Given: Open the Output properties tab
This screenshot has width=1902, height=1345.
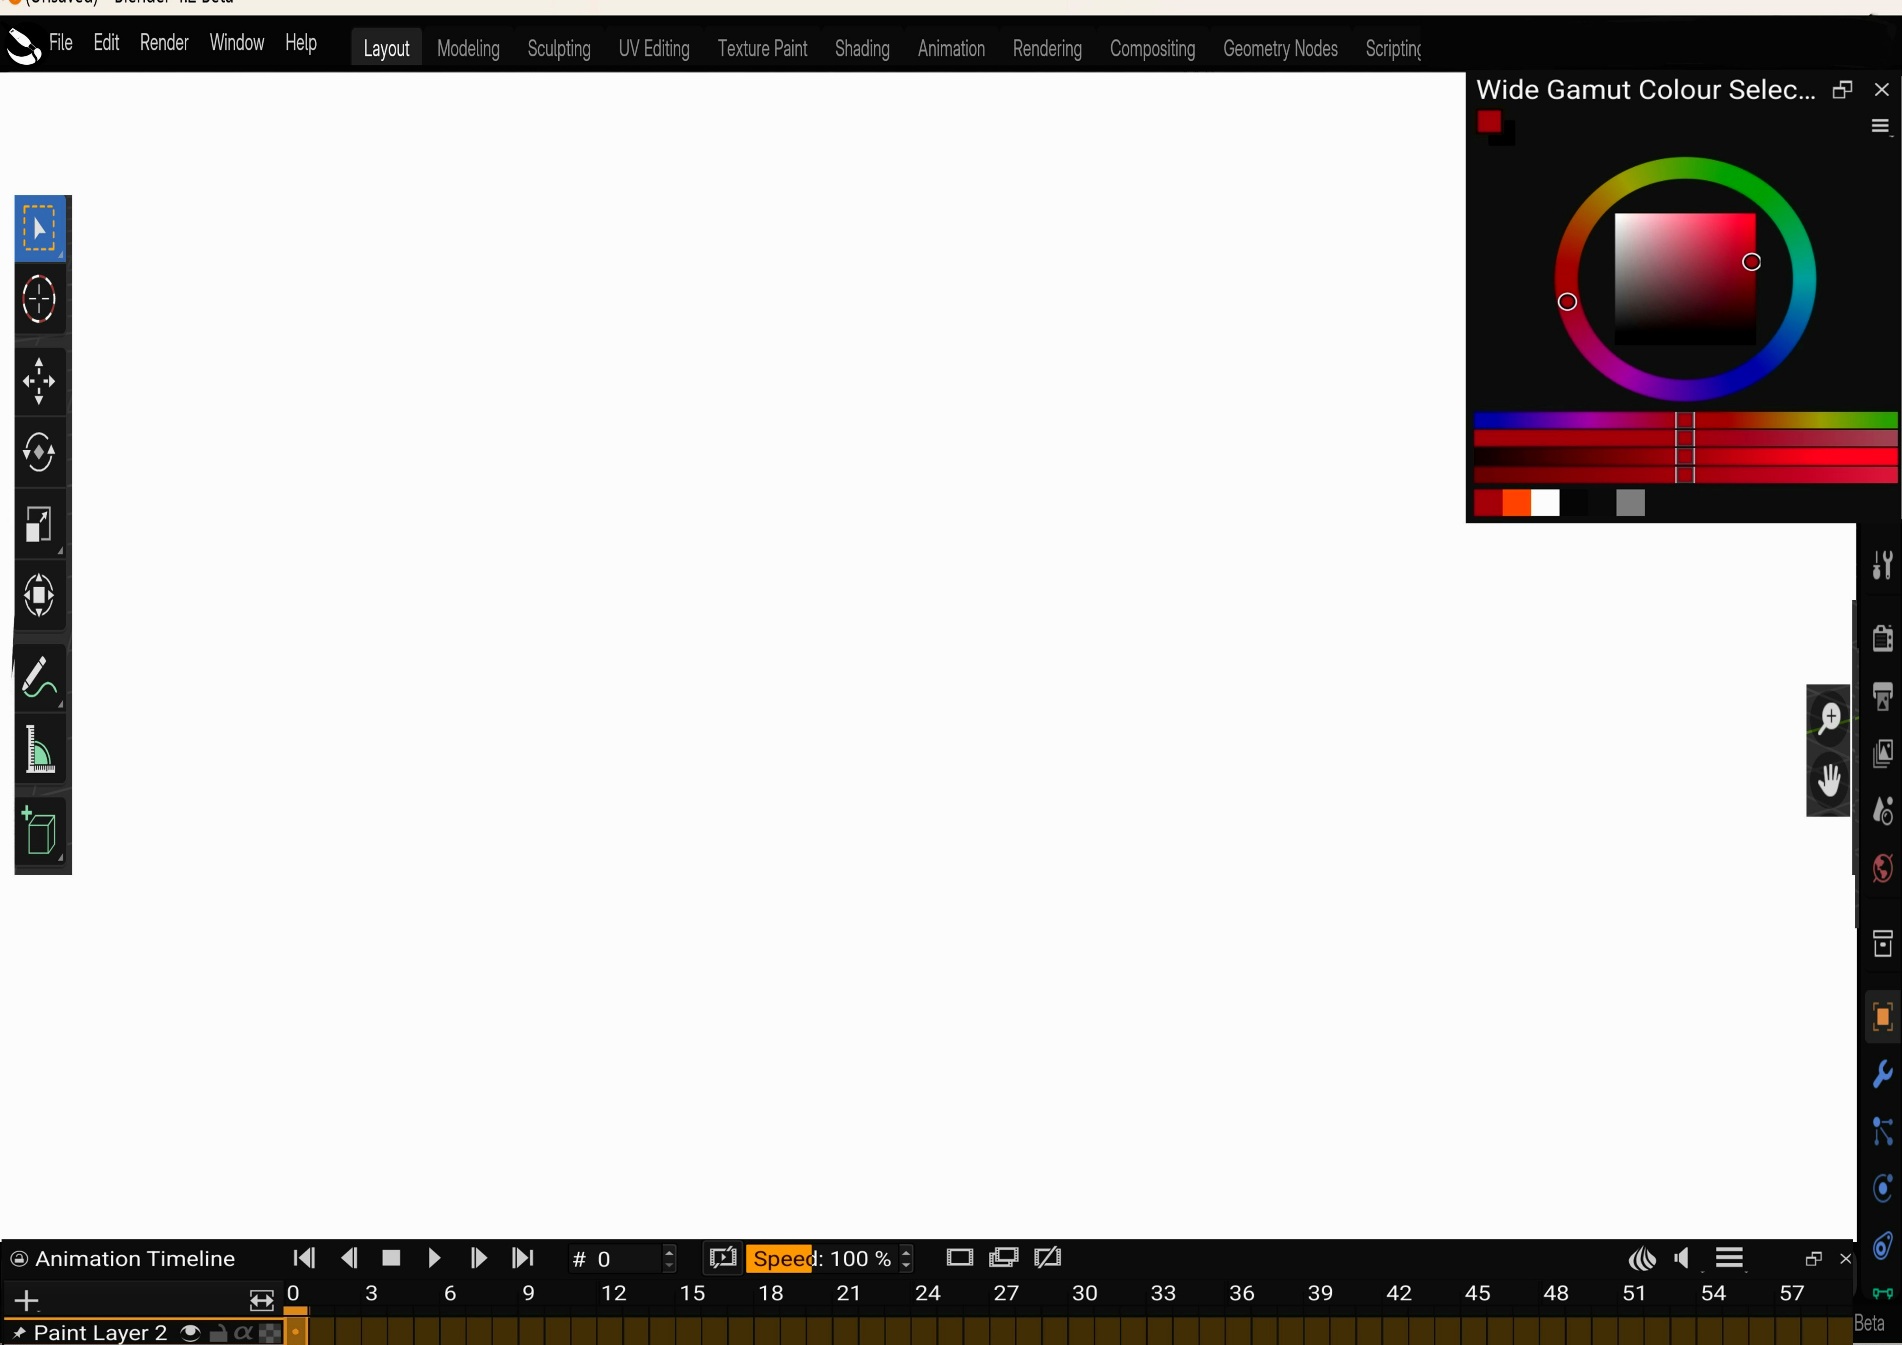Looking at the screenshot, I should (x=1883, y=695).
